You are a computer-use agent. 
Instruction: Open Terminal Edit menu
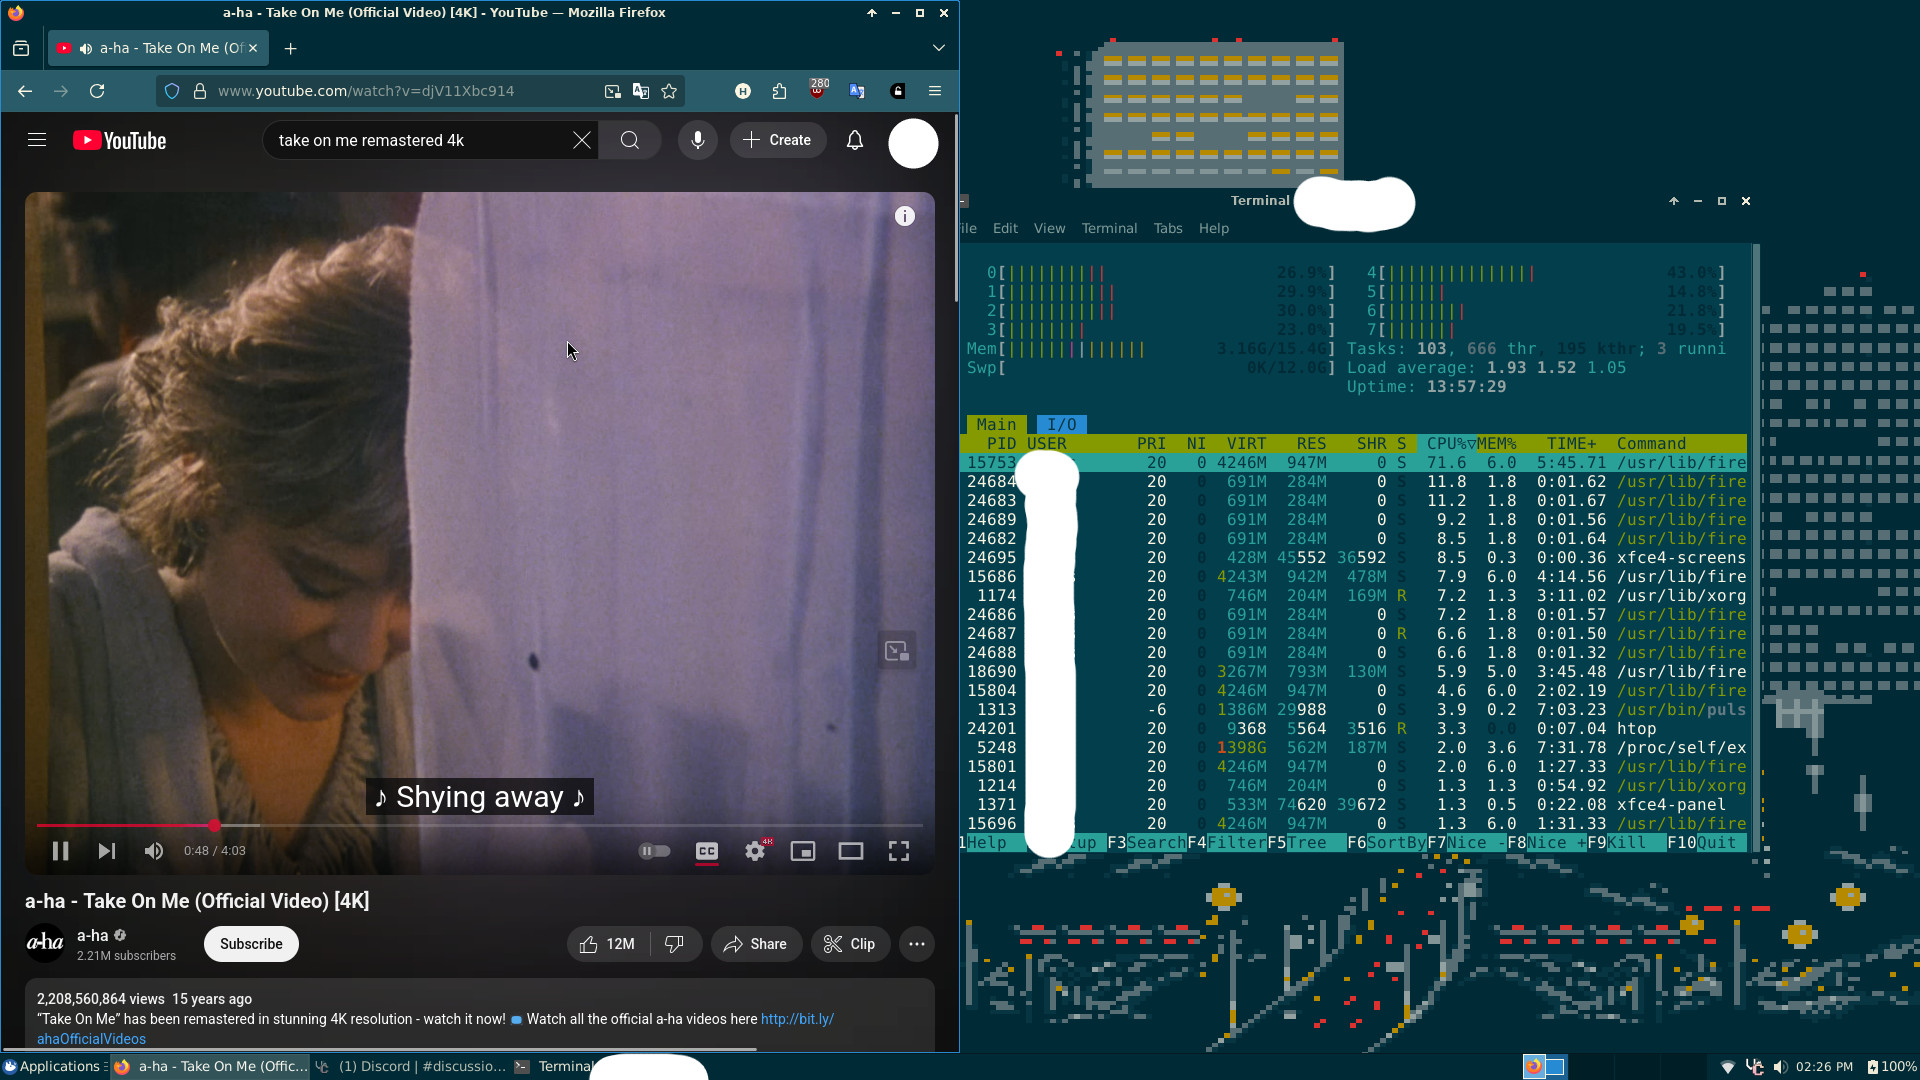[x=1005, y=228]
